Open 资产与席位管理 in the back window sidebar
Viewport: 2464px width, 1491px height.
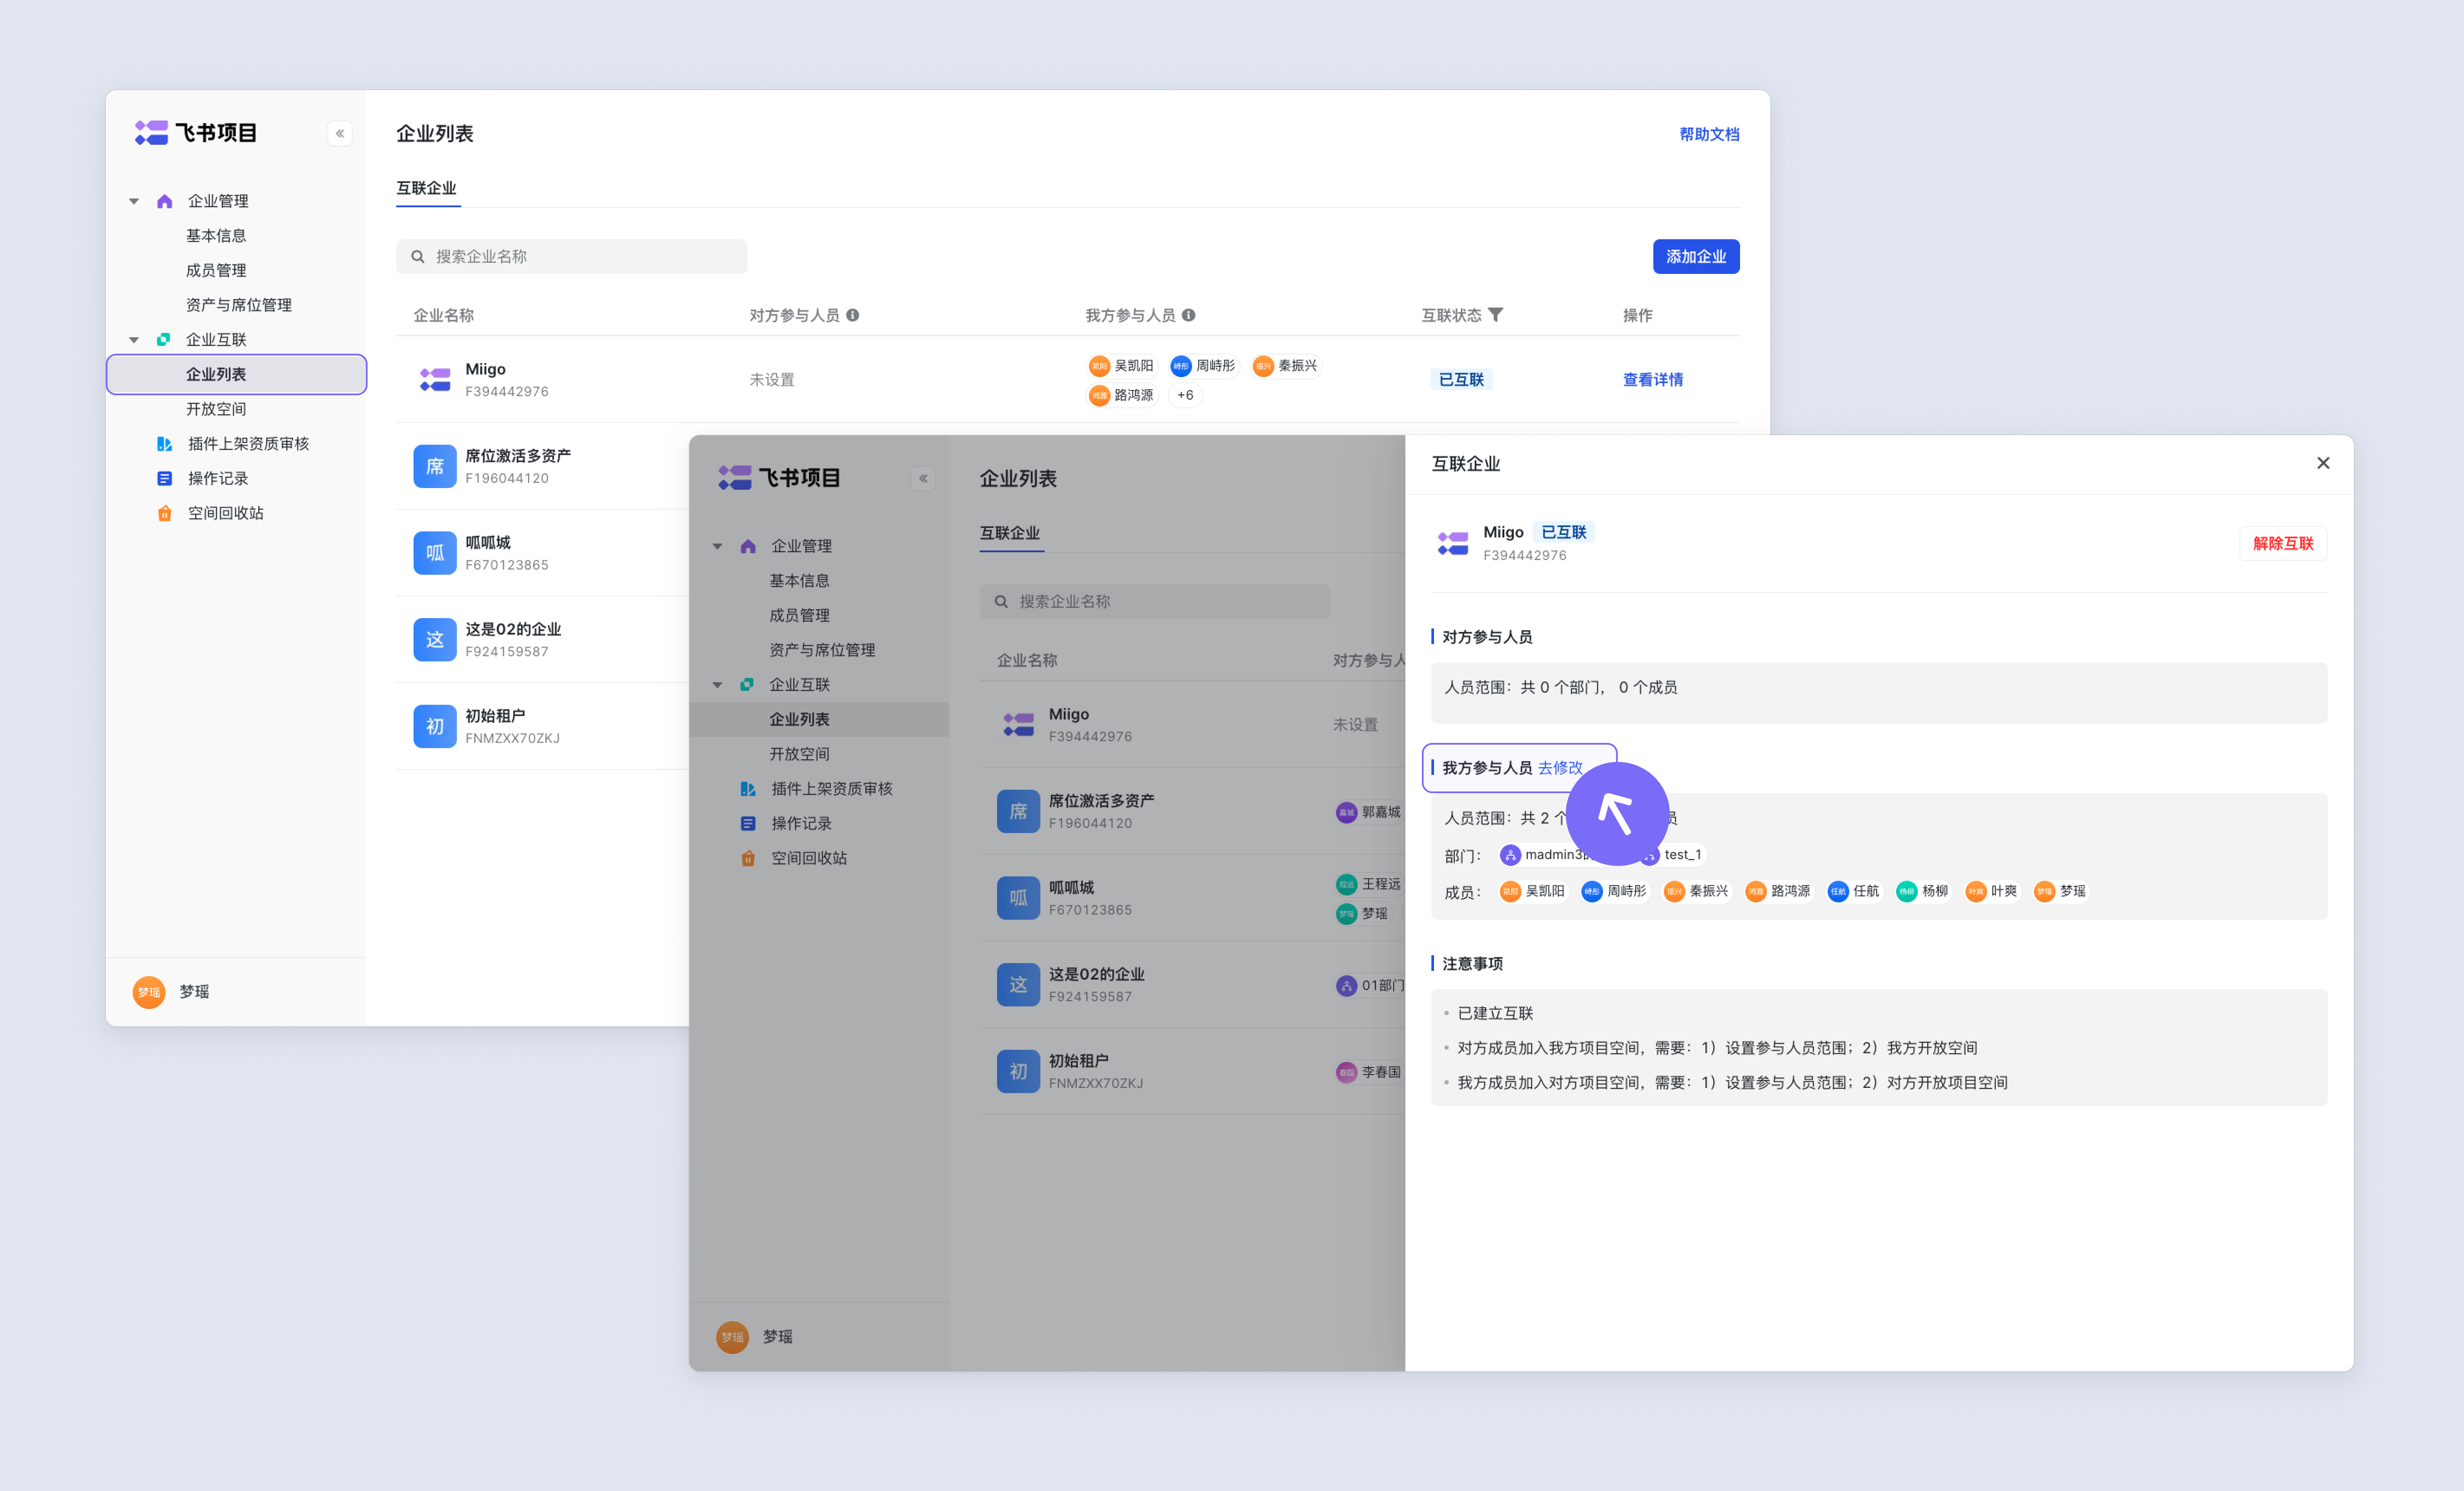pyautogui.click(x=239, y=305)
